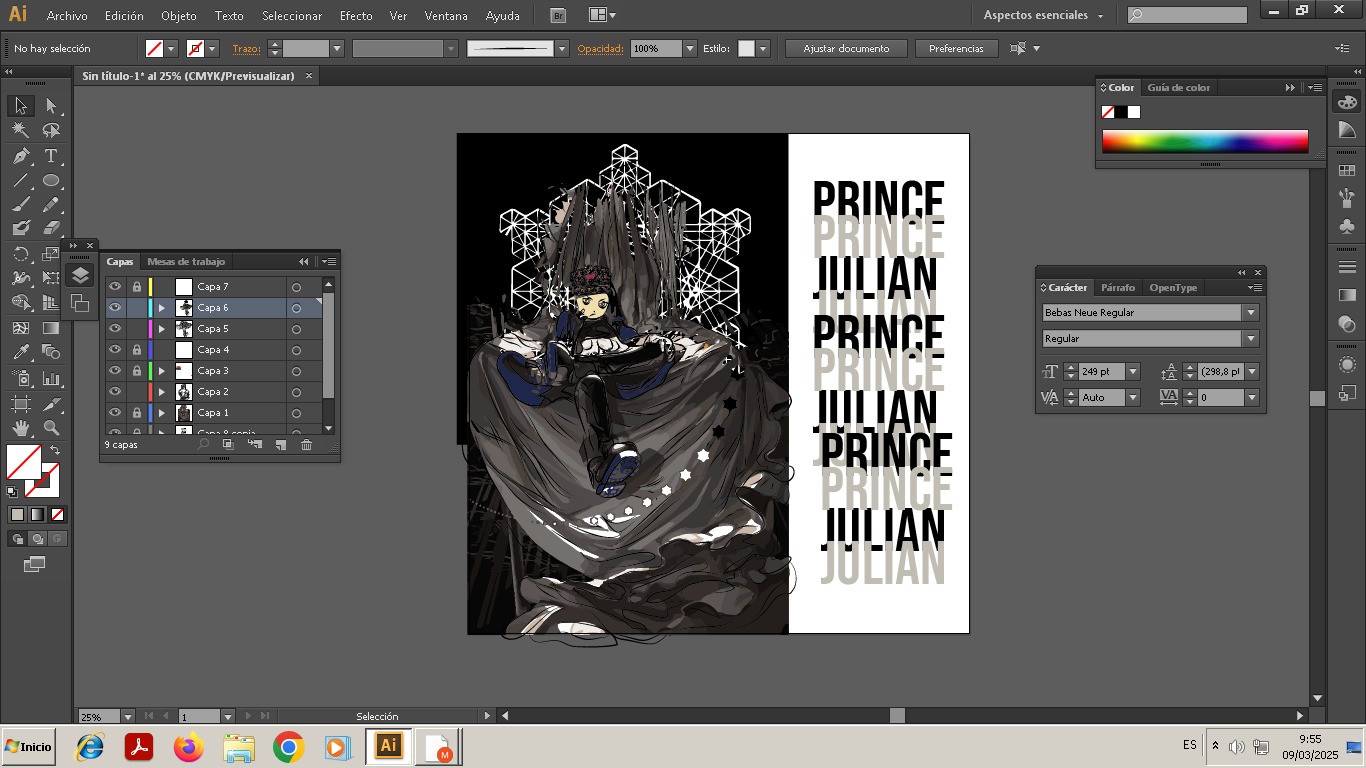1366x768 pixels.
Task: Hide Capa 7 layer visibility
Action: point(114,287)
